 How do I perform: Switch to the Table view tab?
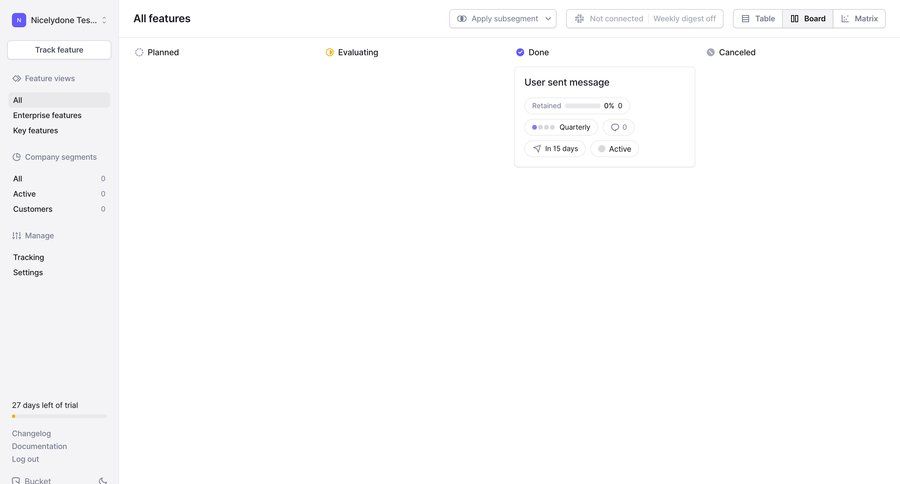click(x=758, y=19)
